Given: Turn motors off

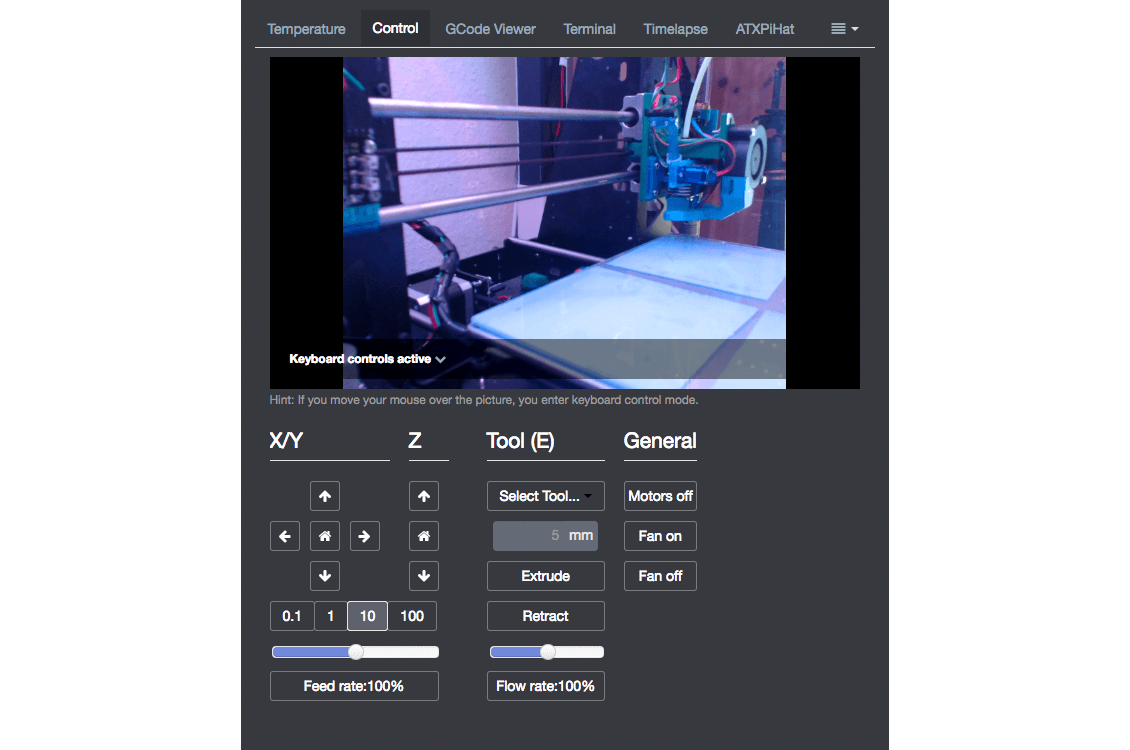Looking at the screenshot, I should [660, 496].
